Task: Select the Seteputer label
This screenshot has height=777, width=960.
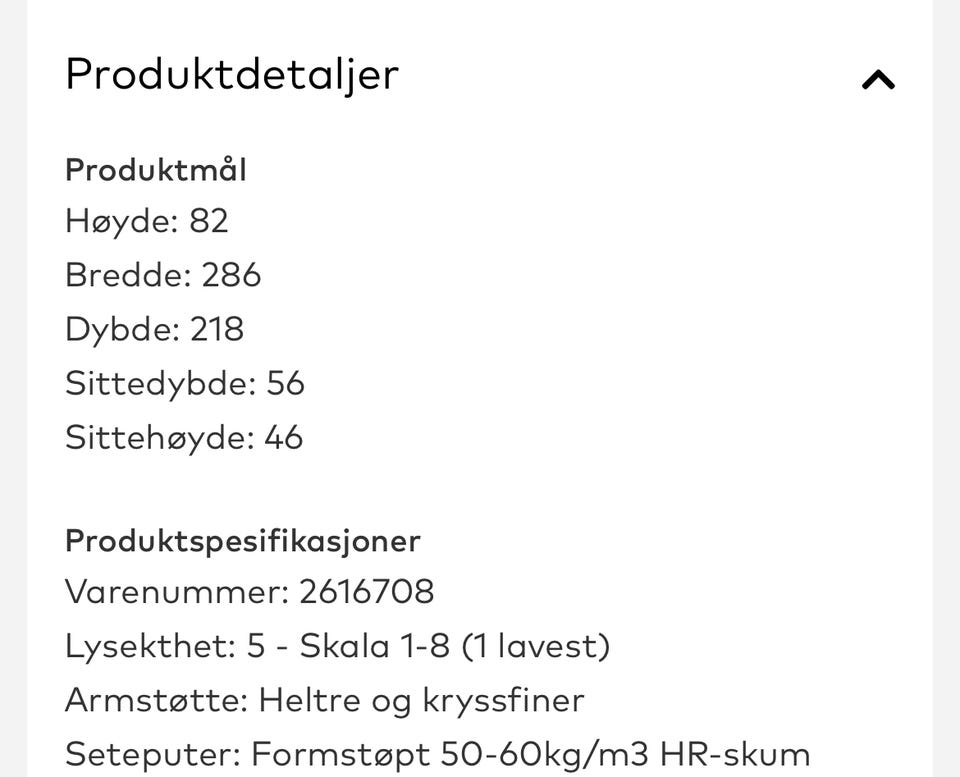Action: click(x=153, y=755)
